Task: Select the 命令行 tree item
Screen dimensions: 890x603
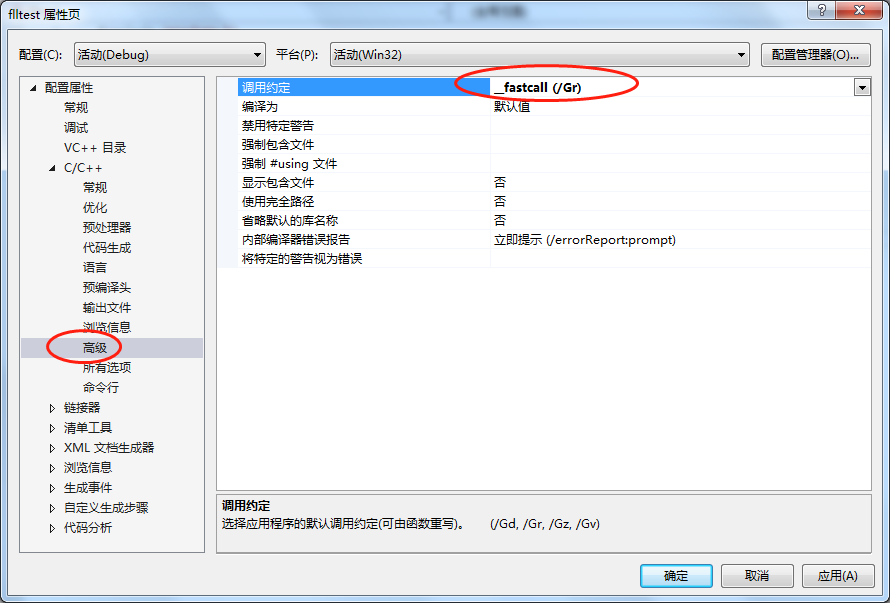Action: [100, 388]
